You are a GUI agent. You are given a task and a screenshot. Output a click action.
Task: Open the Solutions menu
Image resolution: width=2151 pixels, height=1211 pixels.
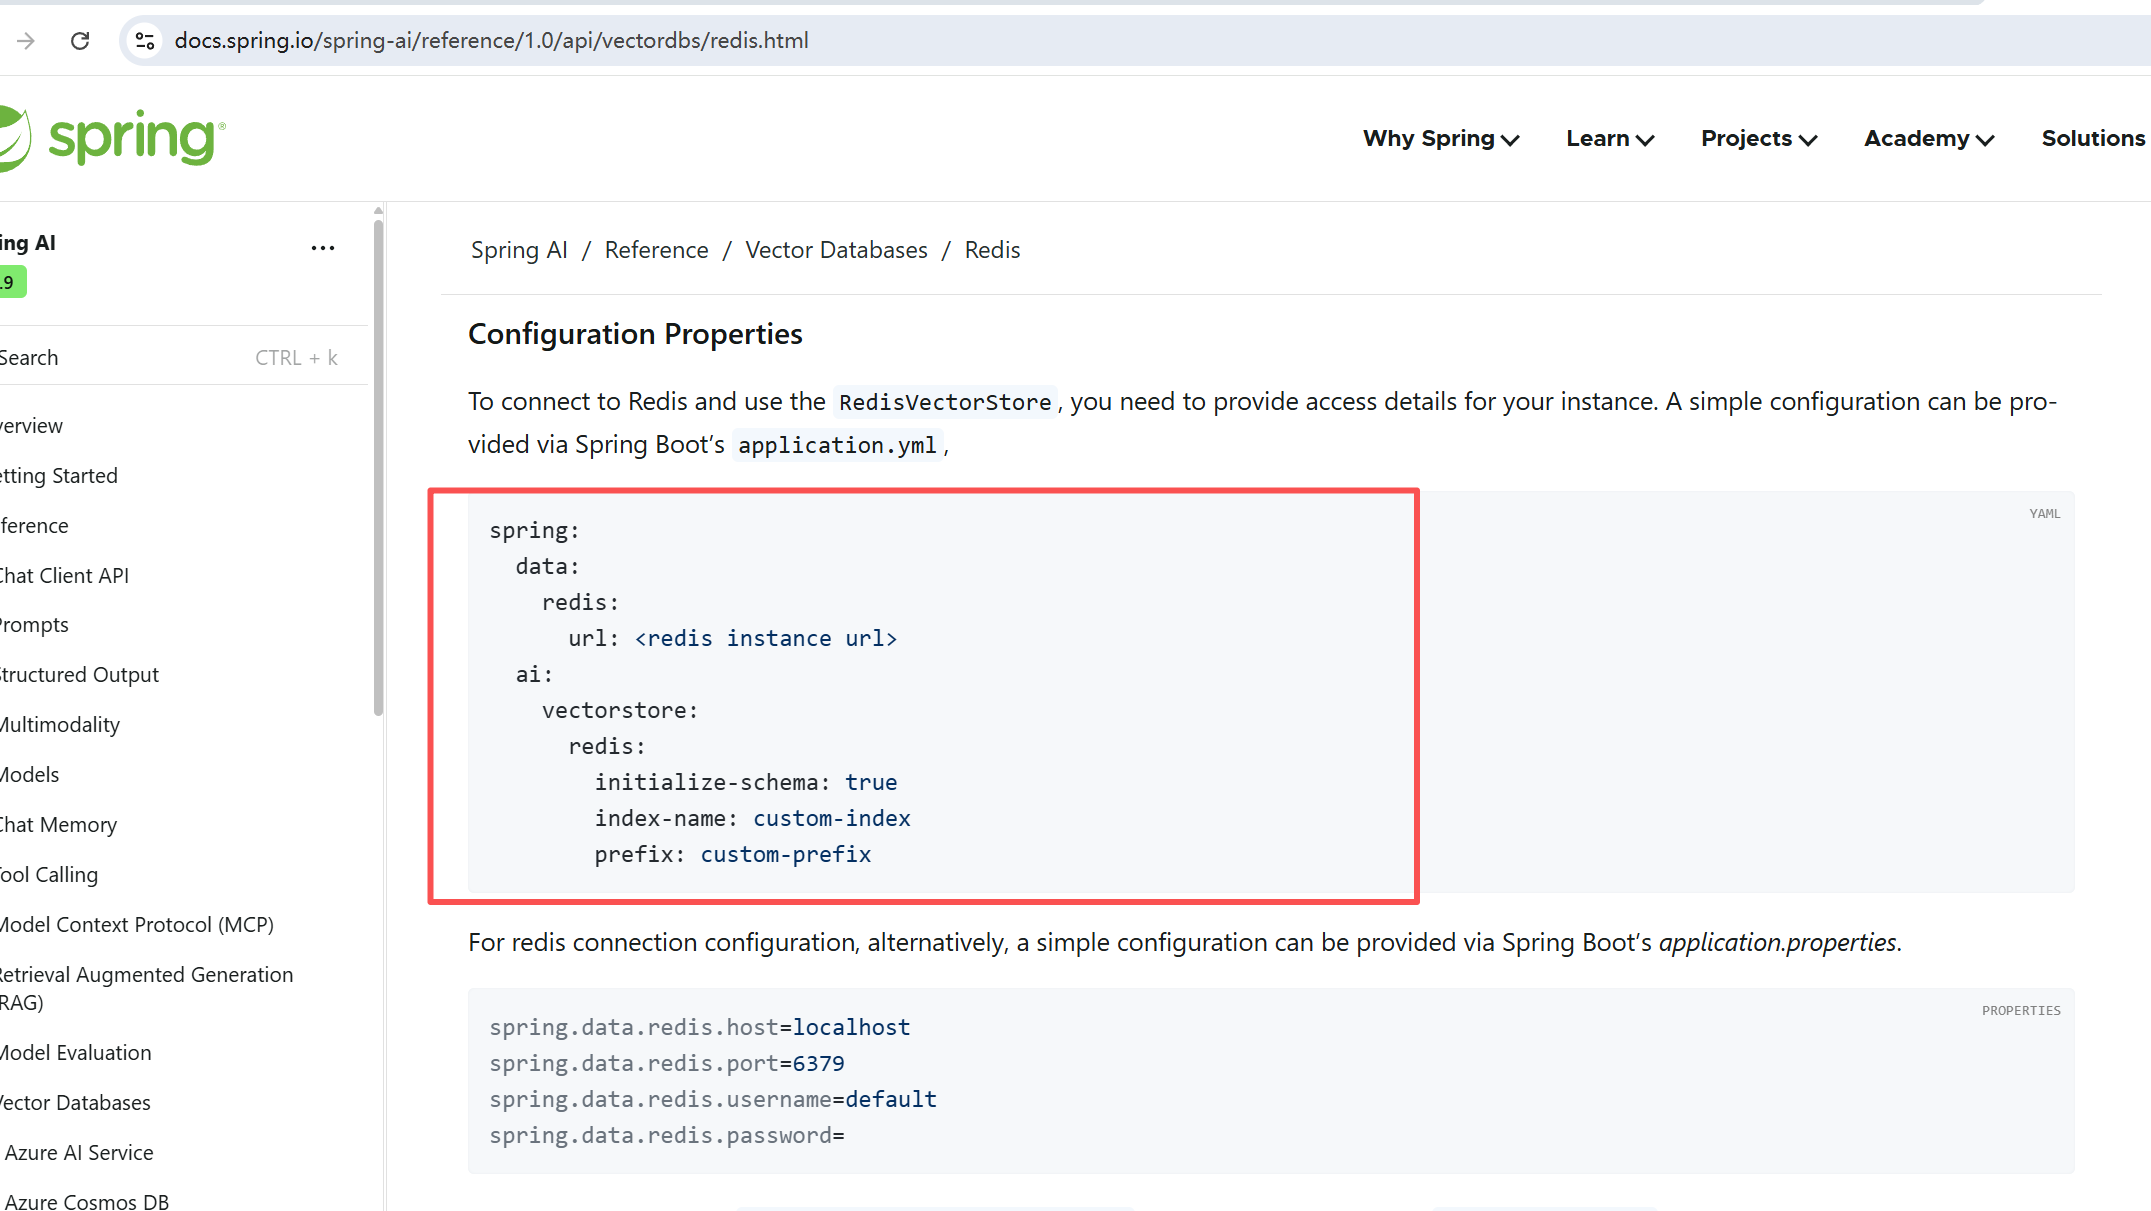tap(2094, 138)
